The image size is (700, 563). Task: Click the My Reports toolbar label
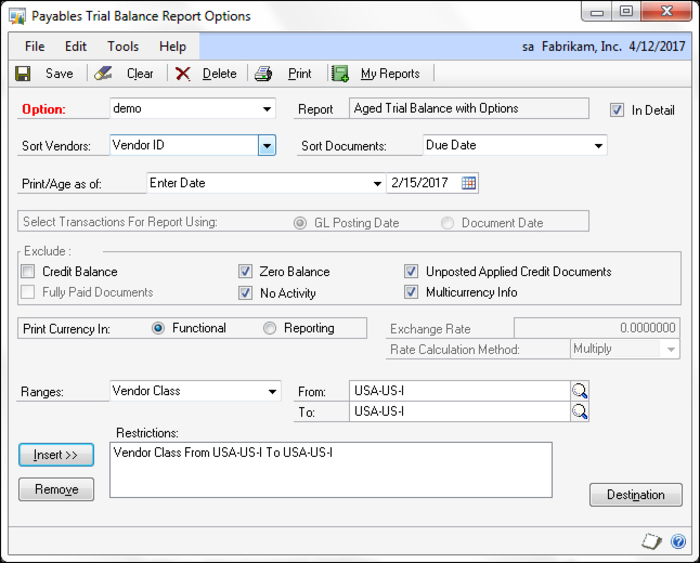coord(390,74)
